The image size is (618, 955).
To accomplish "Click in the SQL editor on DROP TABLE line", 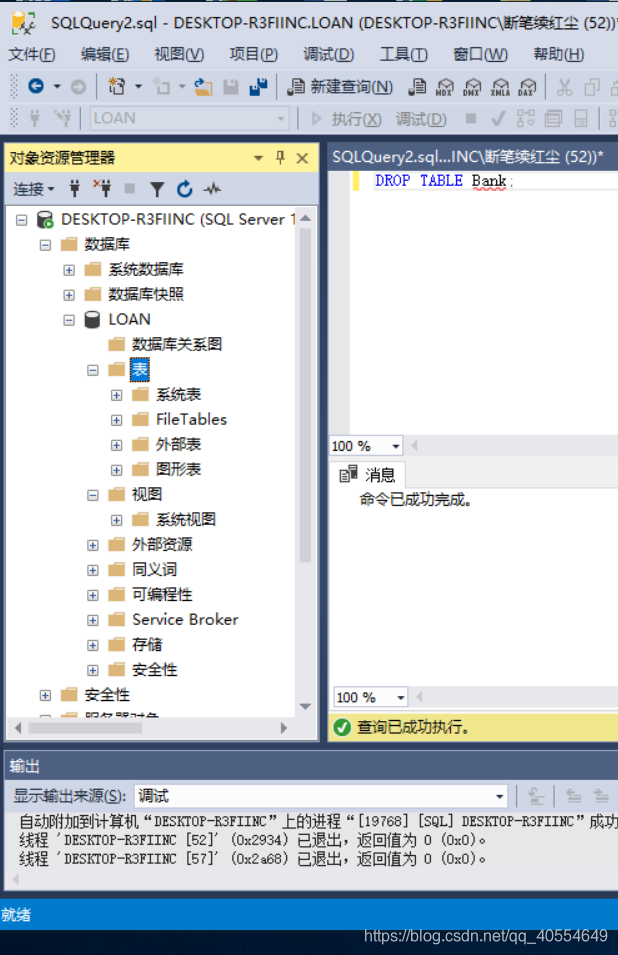I will click(444, 181).
